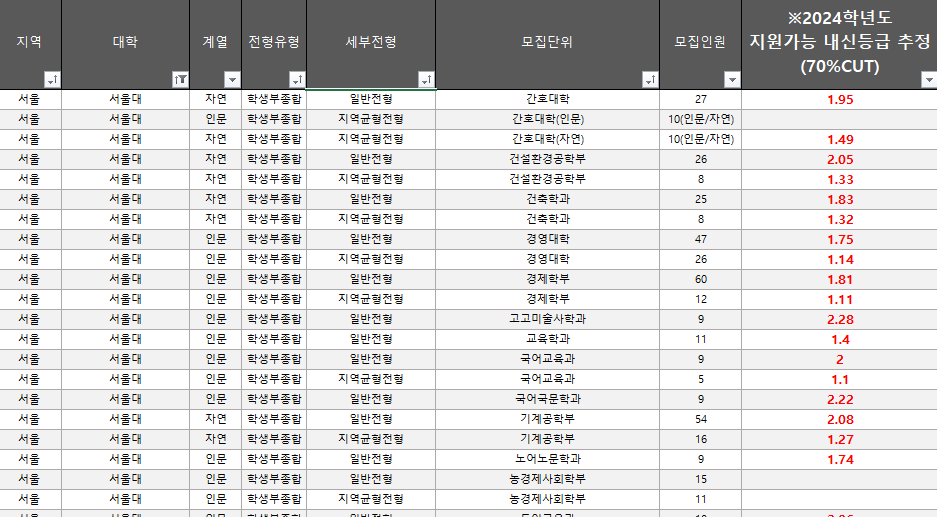Viewport: 937px width, 517px height.
Task: Select the 간호대학 cell
Action: [547, 99]
